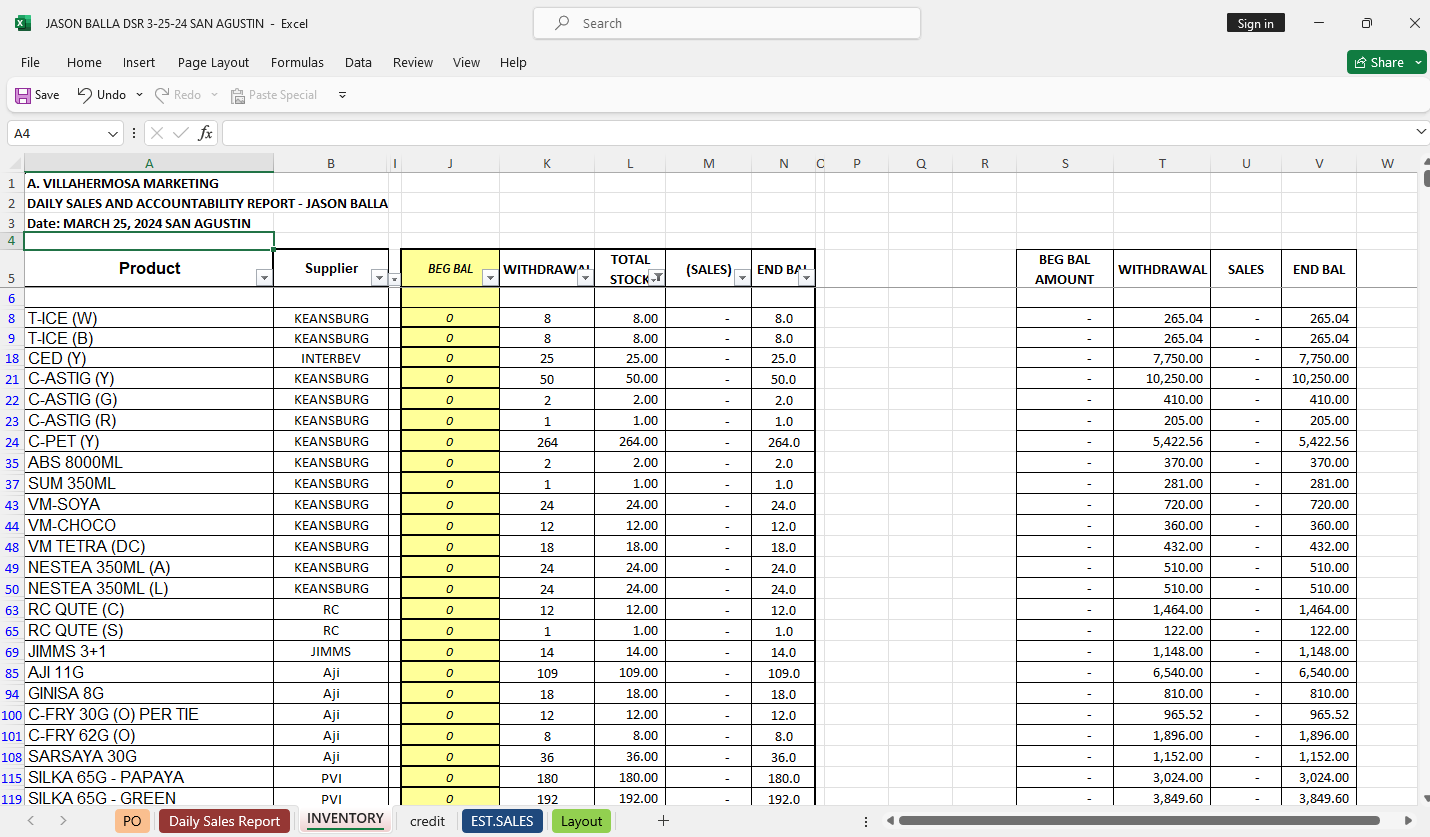Image resolution: width=1430 pixels, height=837 pixels.
Task: Switch to the Daily Sales Report sheet
Action: [224, 821]
